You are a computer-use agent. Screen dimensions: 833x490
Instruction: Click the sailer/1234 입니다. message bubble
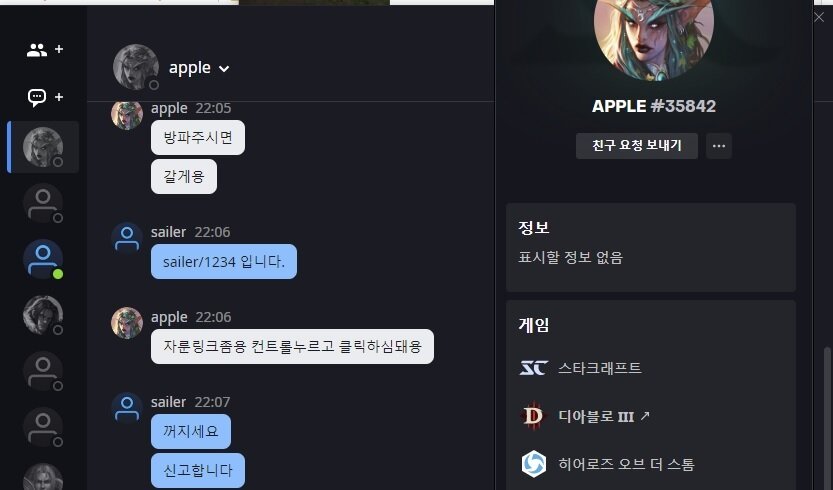[224, 261]
